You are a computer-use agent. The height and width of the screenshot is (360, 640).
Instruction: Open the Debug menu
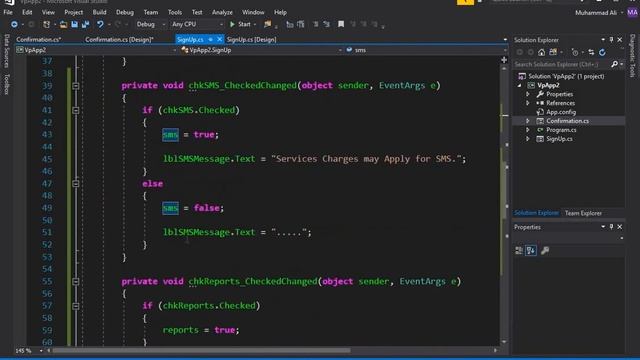coord(124,12)
